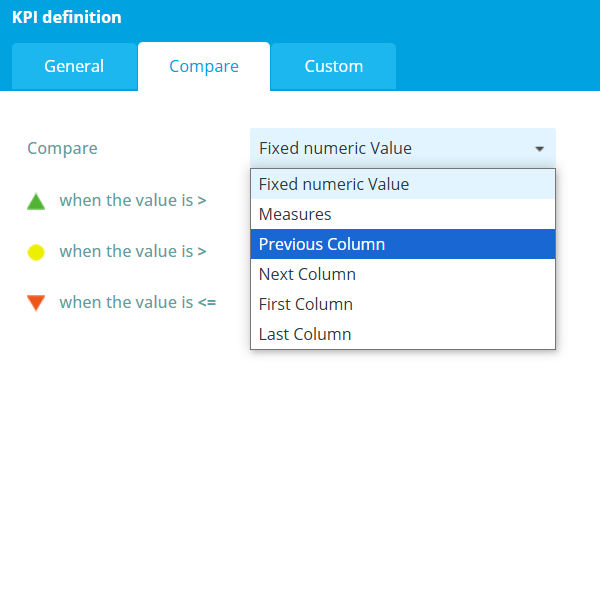Pick Previous Column from the list
The image size is (600, 600).
pos(403,244)
